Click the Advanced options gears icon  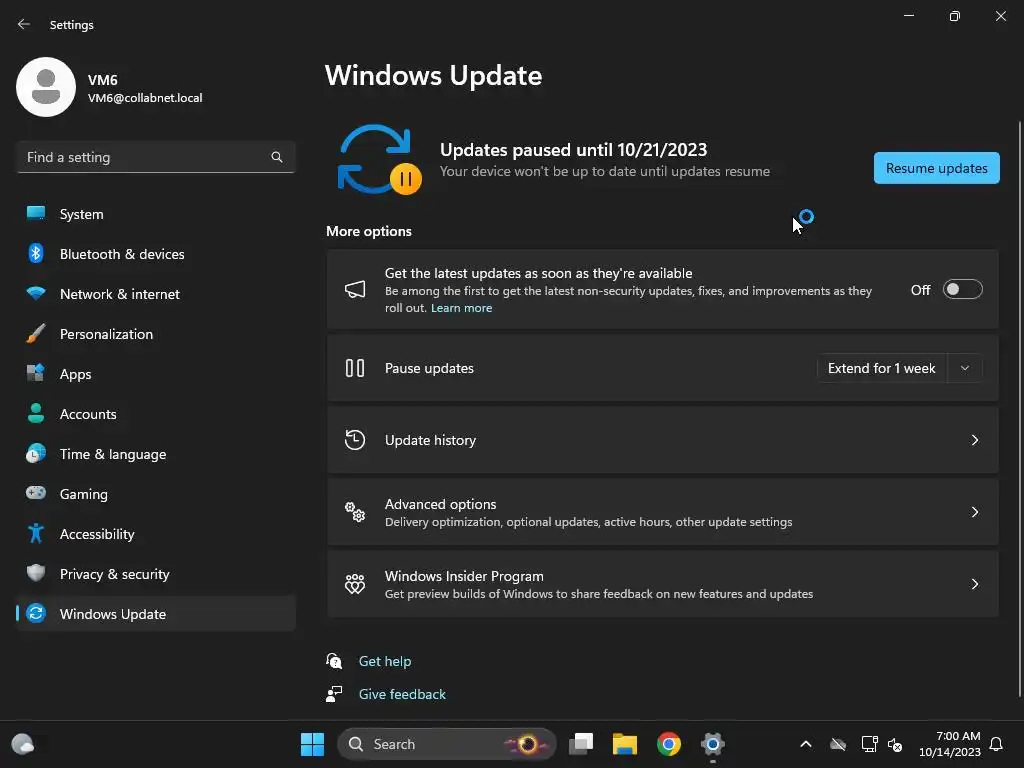tap(355, 512)
